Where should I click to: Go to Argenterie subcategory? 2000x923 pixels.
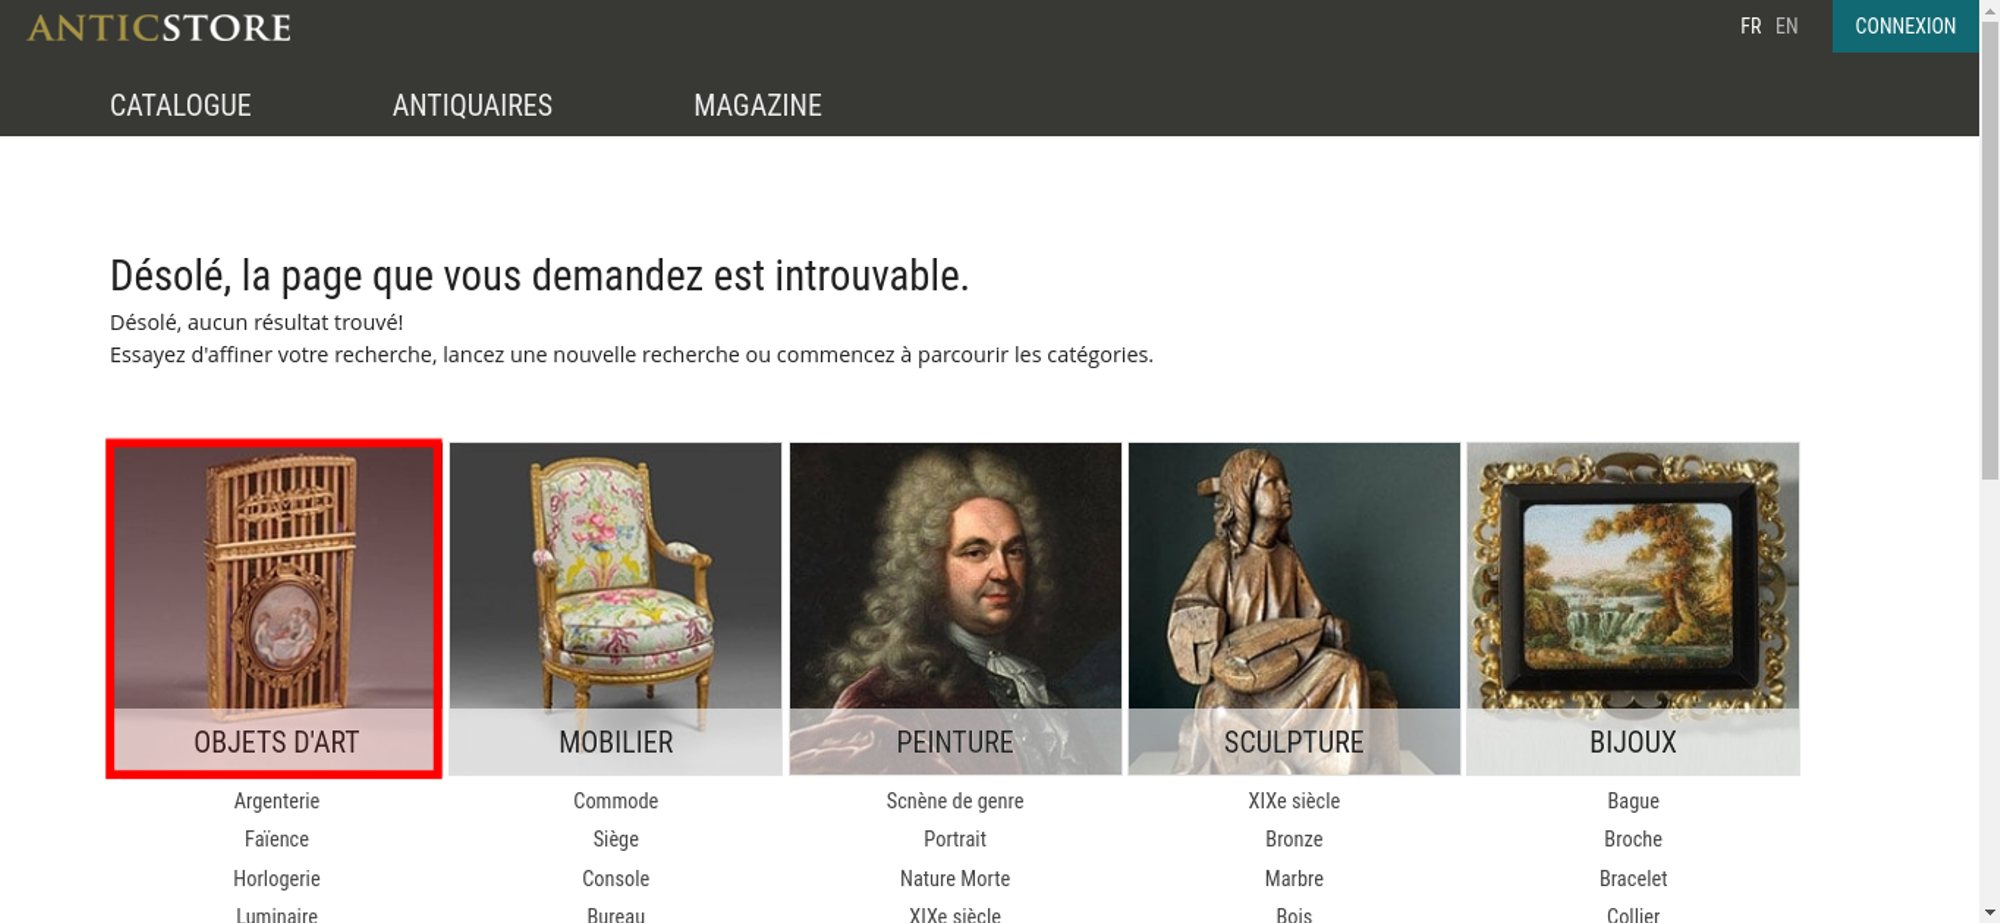[277, 801]
